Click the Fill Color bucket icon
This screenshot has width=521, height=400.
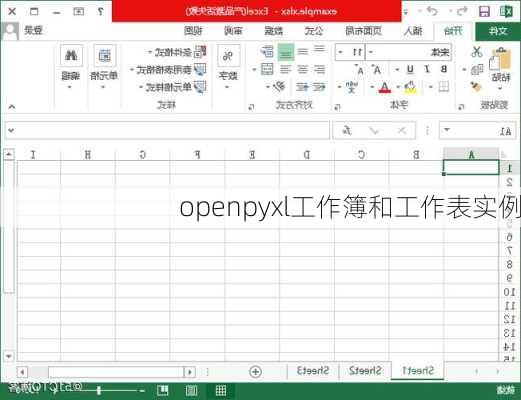tap(410, 87)
